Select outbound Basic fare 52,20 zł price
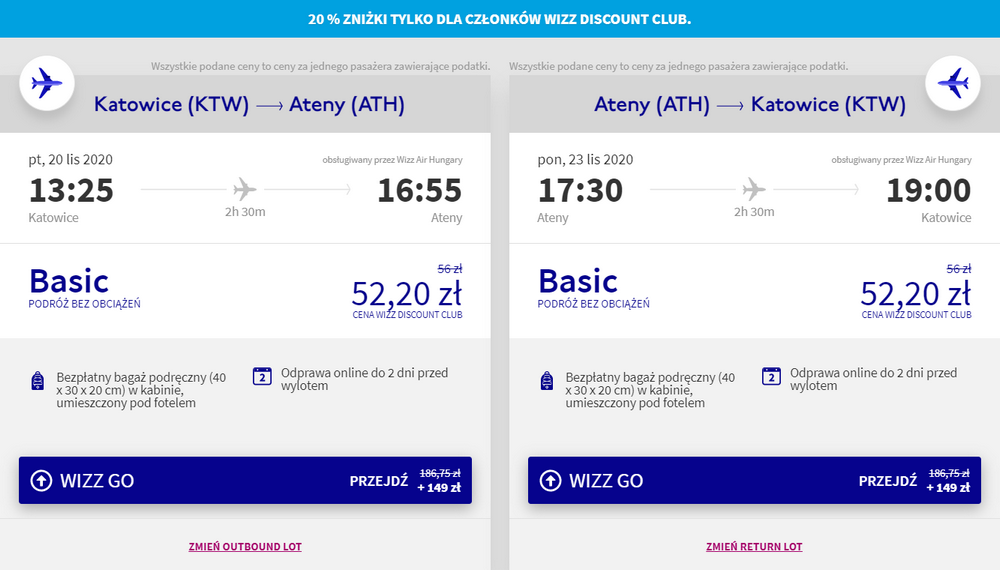 (x=407, y=294)
